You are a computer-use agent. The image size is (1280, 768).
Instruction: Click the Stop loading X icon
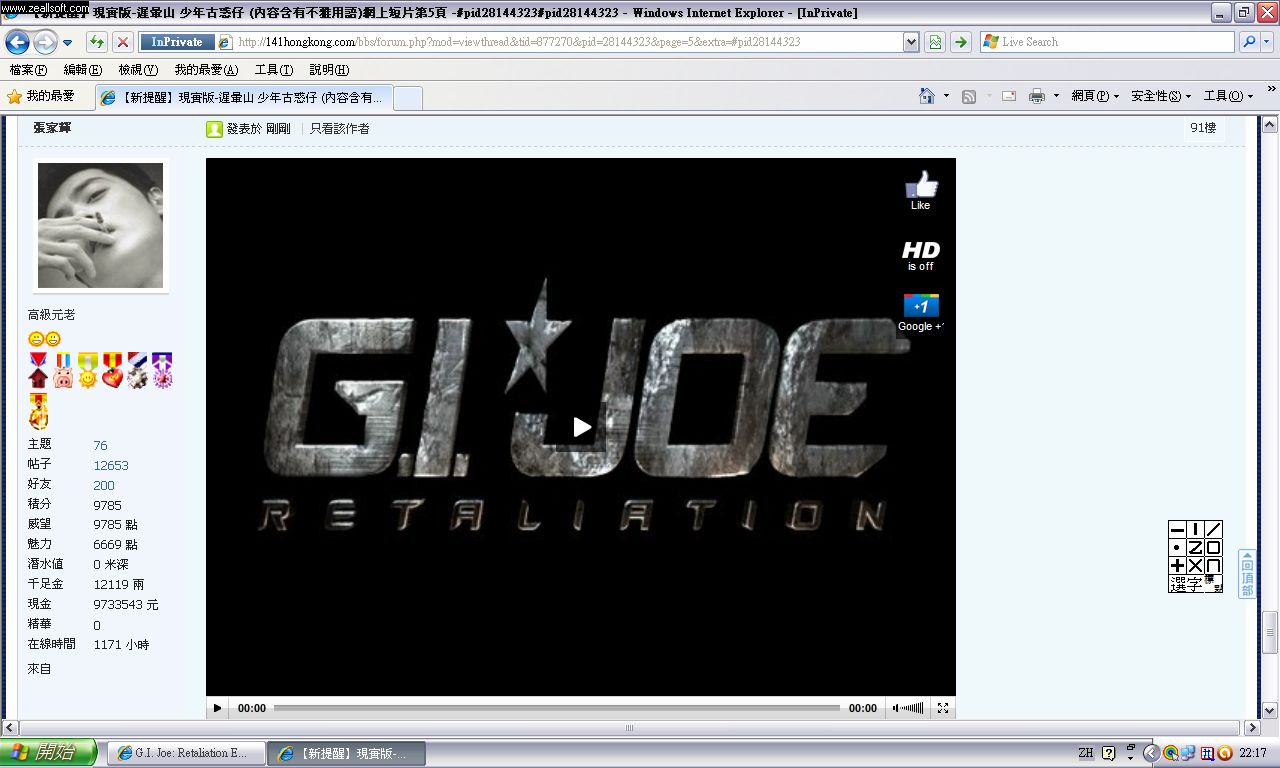tap(122, 42)
